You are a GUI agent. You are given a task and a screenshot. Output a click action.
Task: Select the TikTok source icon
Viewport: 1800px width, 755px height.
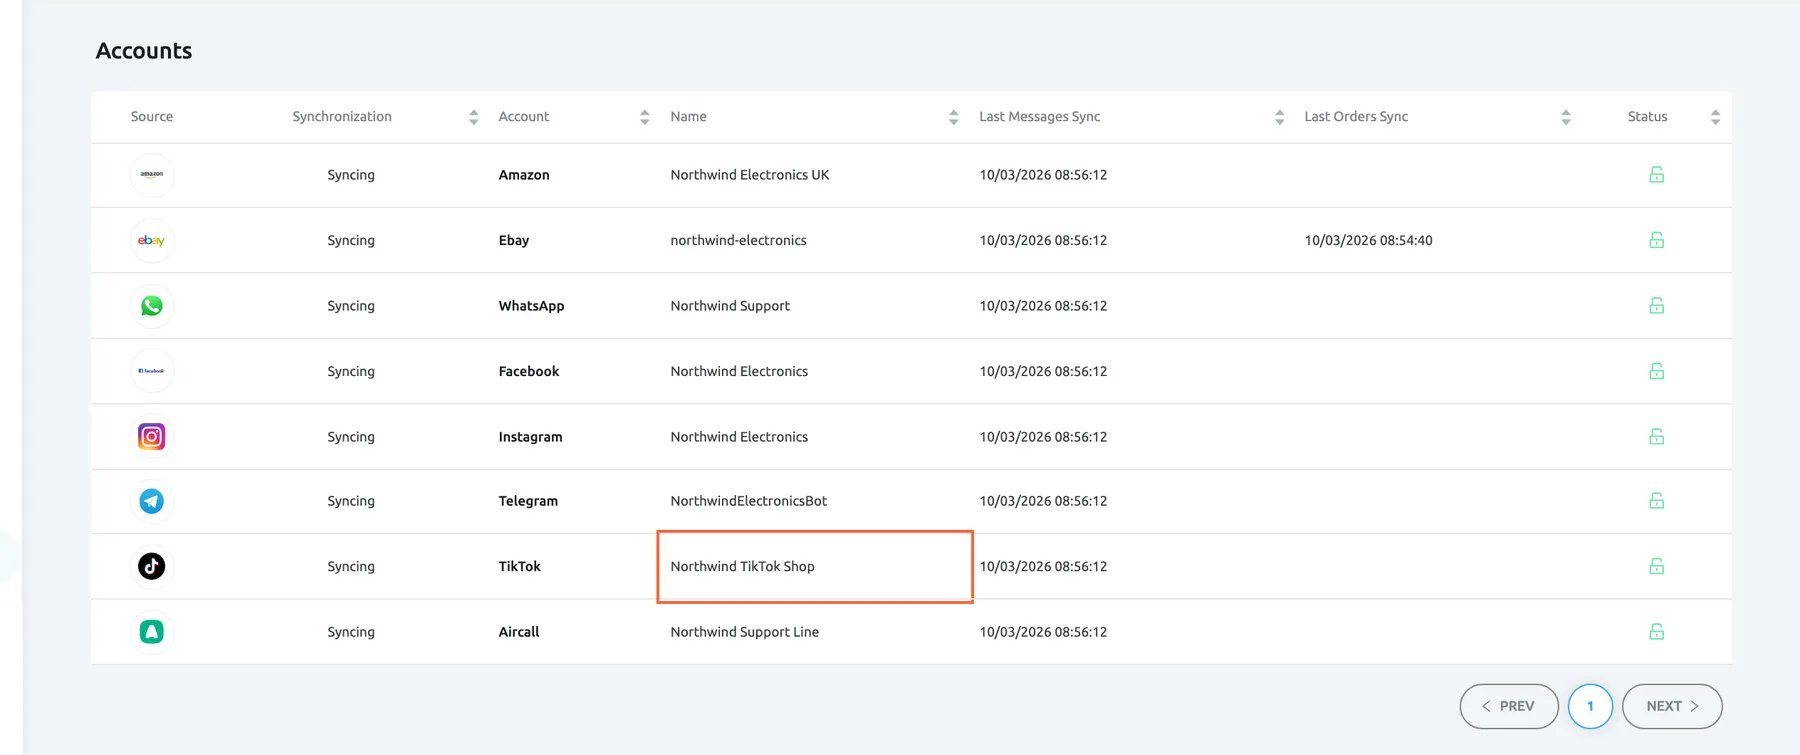point(152,566)
